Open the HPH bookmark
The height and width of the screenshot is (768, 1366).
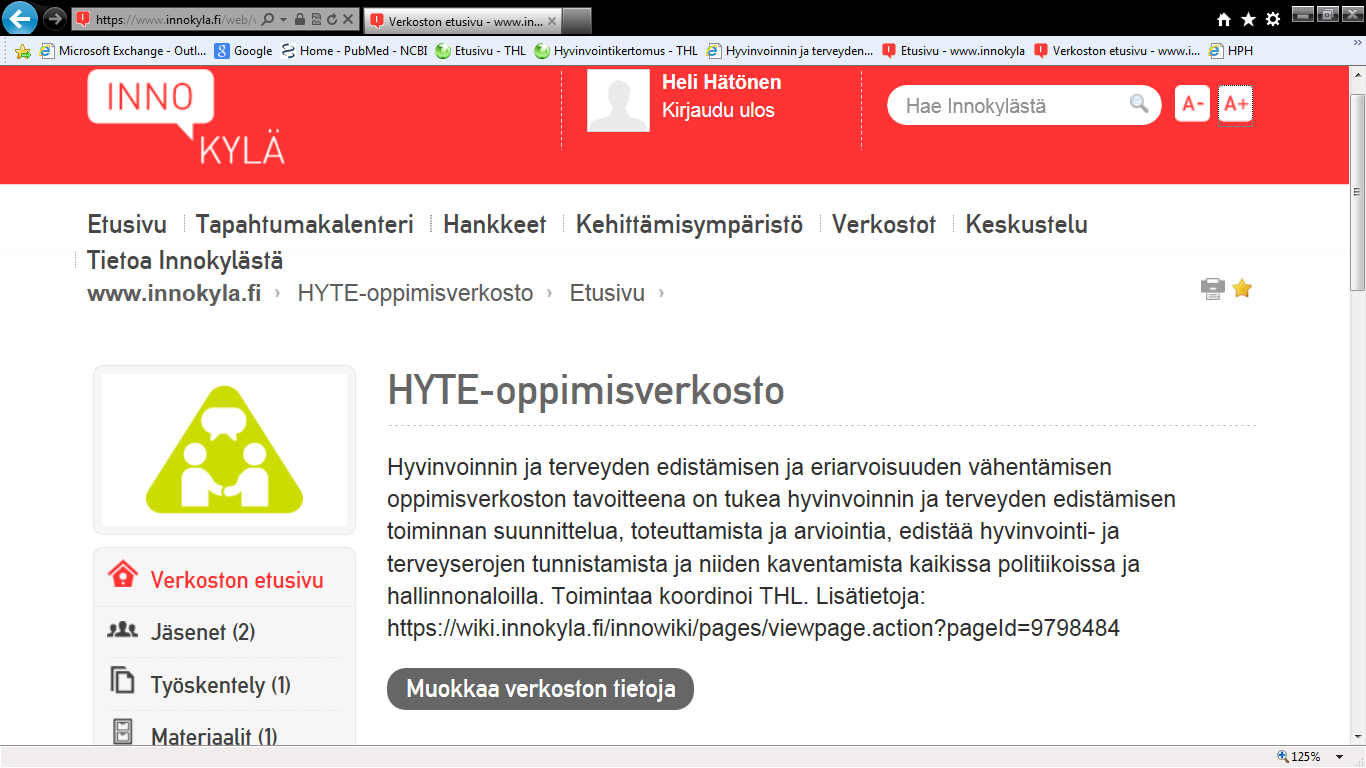point(1231,51)
